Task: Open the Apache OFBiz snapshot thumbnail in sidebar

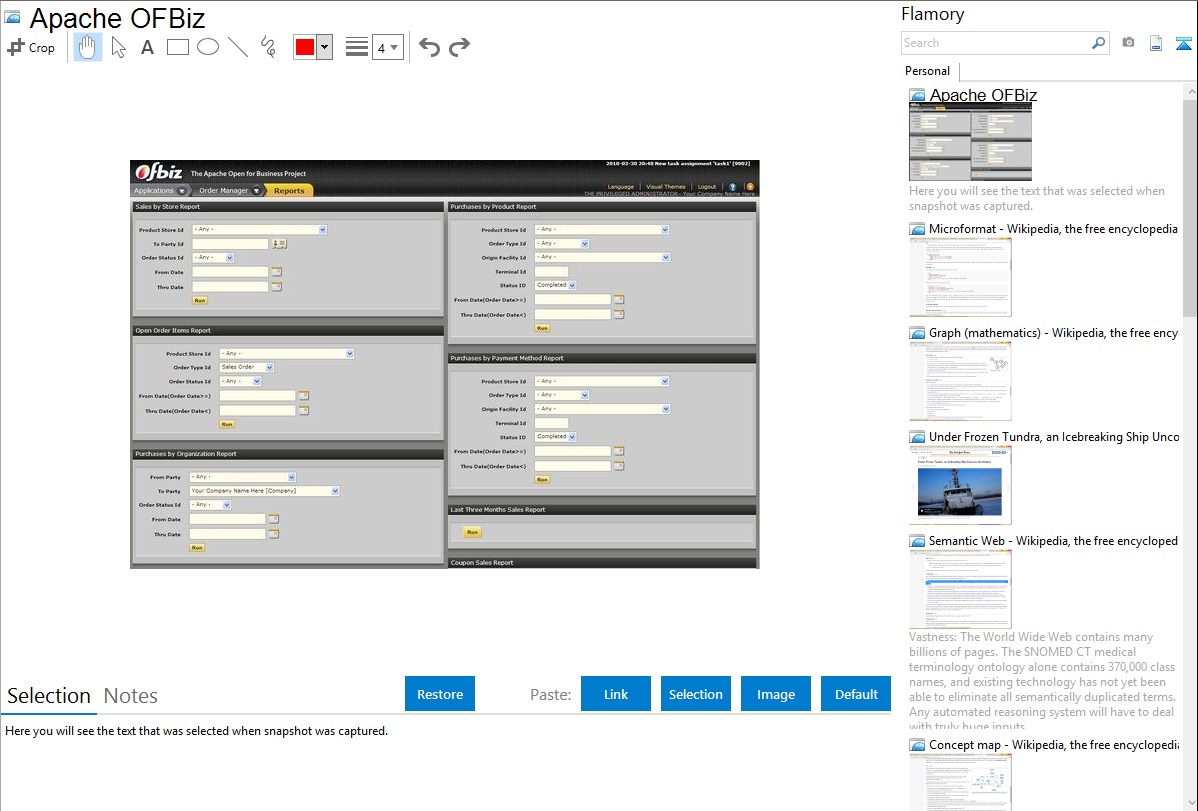Action: (970, 142)
